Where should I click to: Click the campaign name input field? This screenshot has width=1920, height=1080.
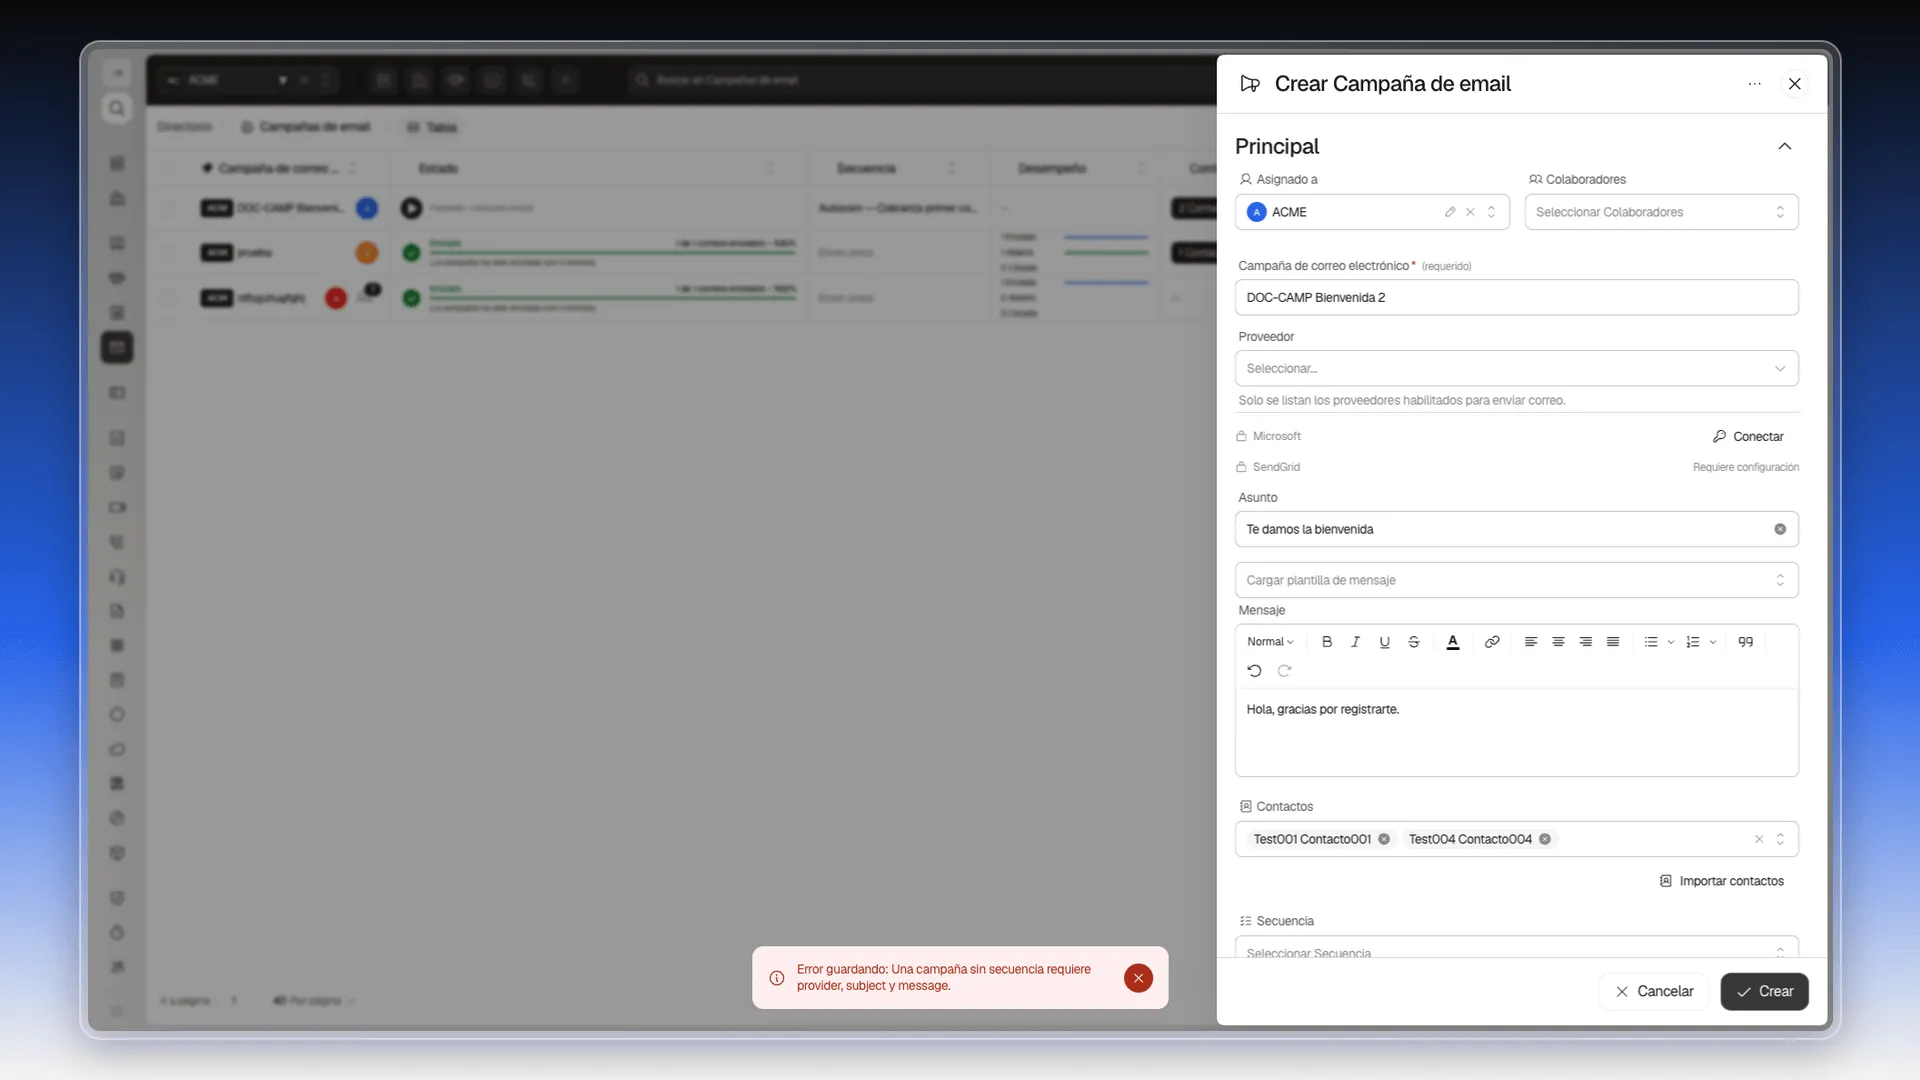tap(1516, 297)
